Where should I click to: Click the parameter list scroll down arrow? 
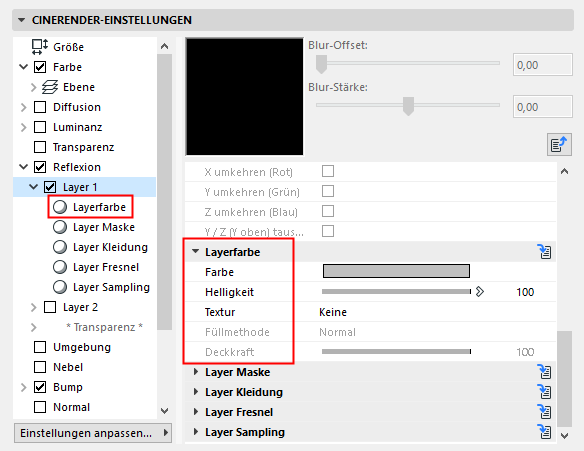click(x=565, y=435)
